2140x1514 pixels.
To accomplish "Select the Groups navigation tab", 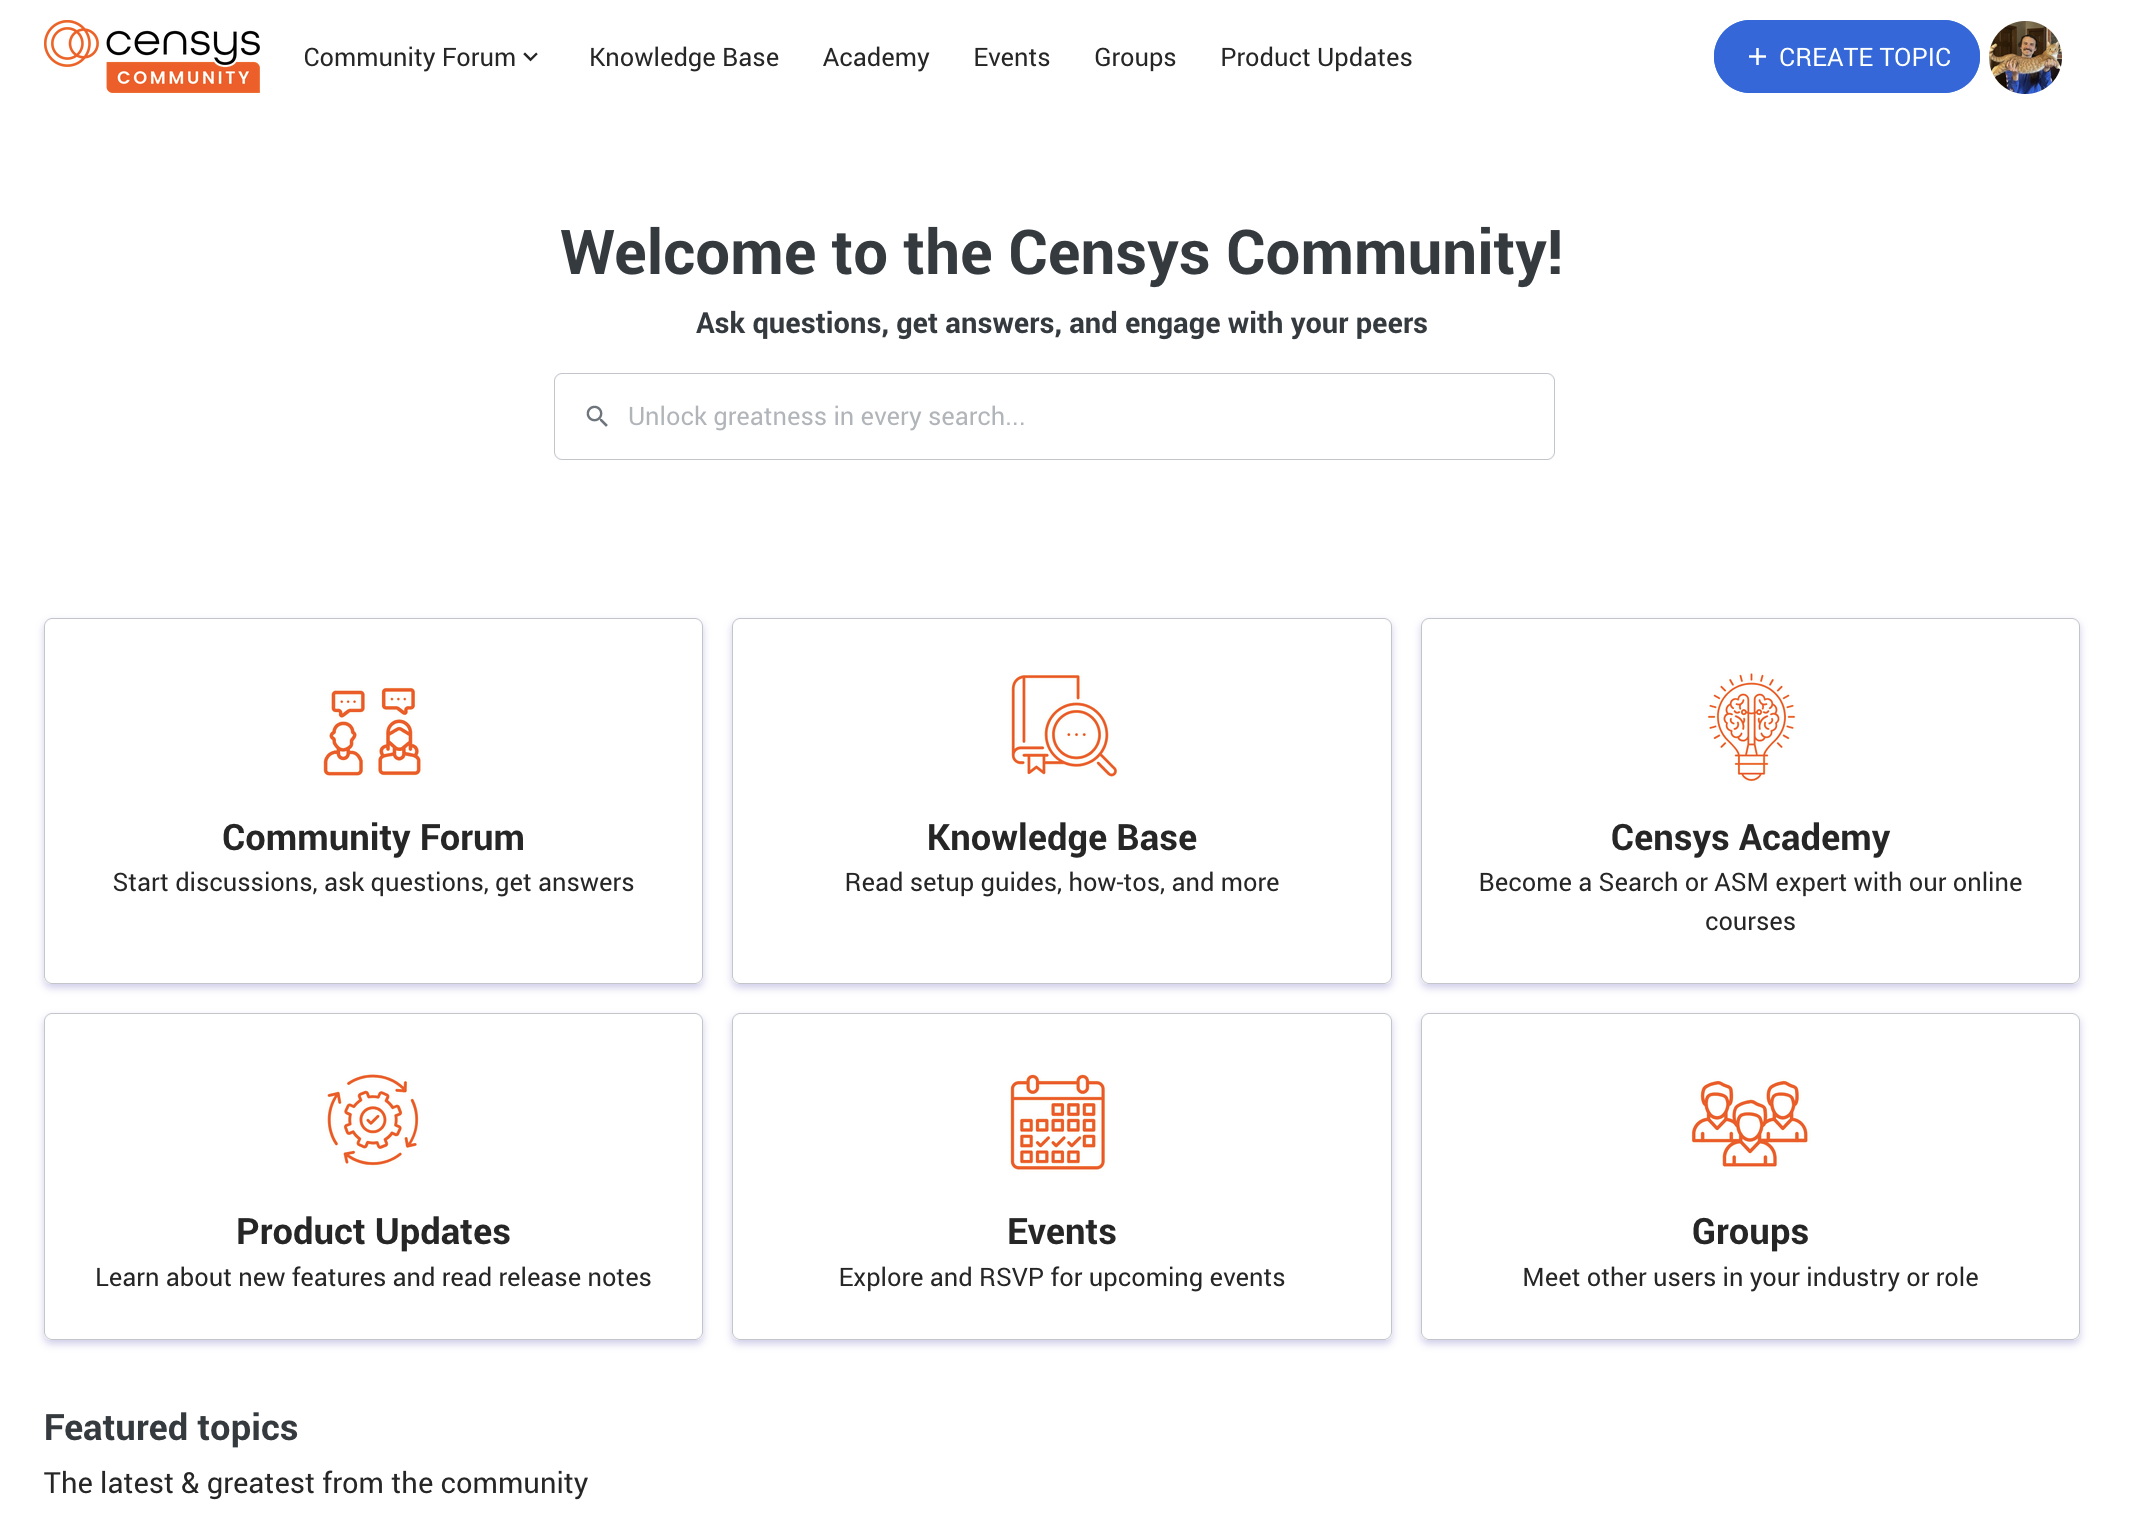I will coord(1136,57).
